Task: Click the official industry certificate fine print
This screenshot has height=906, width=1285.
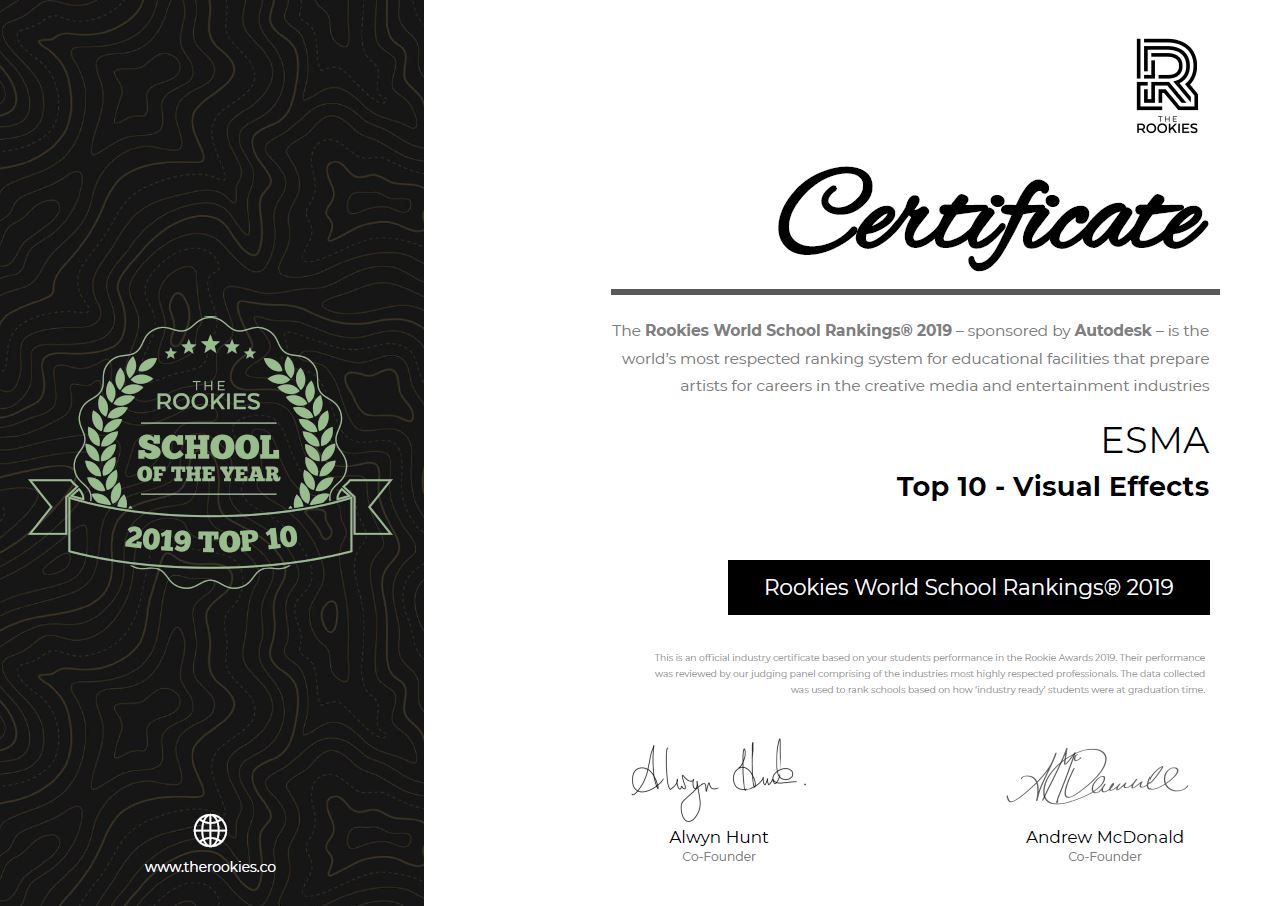Action: click(930, 674)
